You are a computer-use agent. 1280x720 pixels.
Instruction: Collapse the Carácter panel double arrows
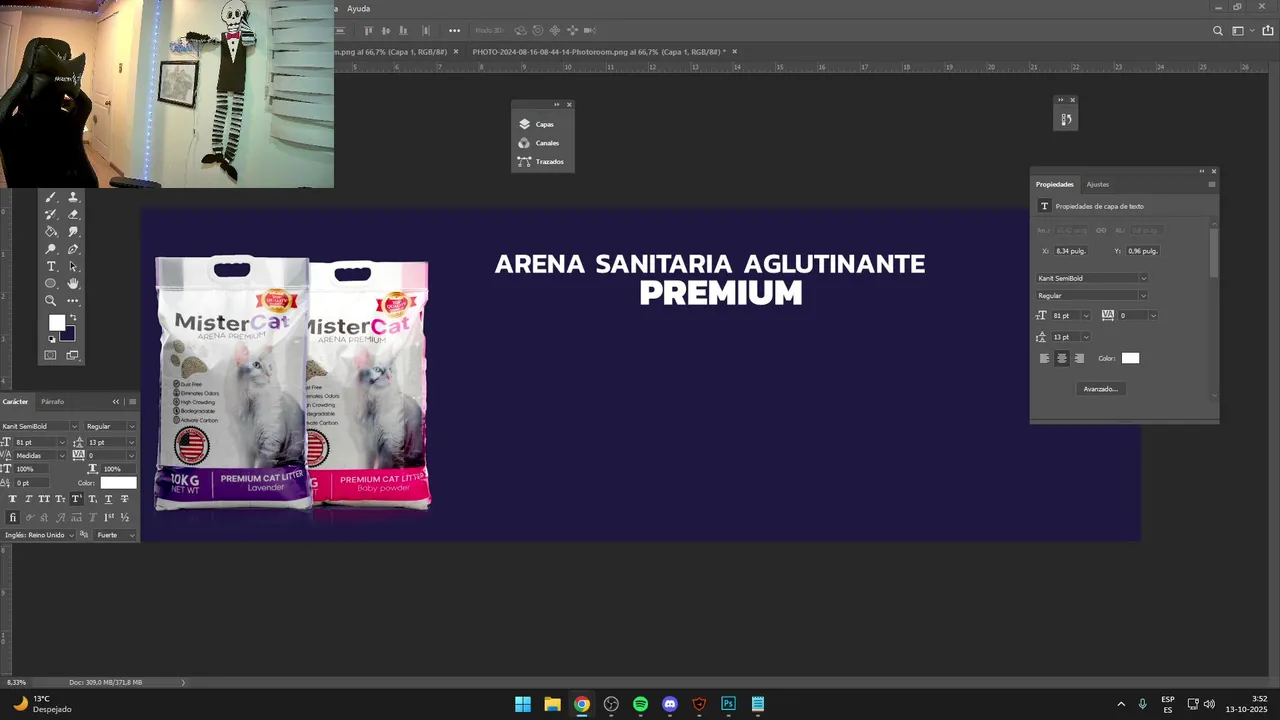click(116, 402)
